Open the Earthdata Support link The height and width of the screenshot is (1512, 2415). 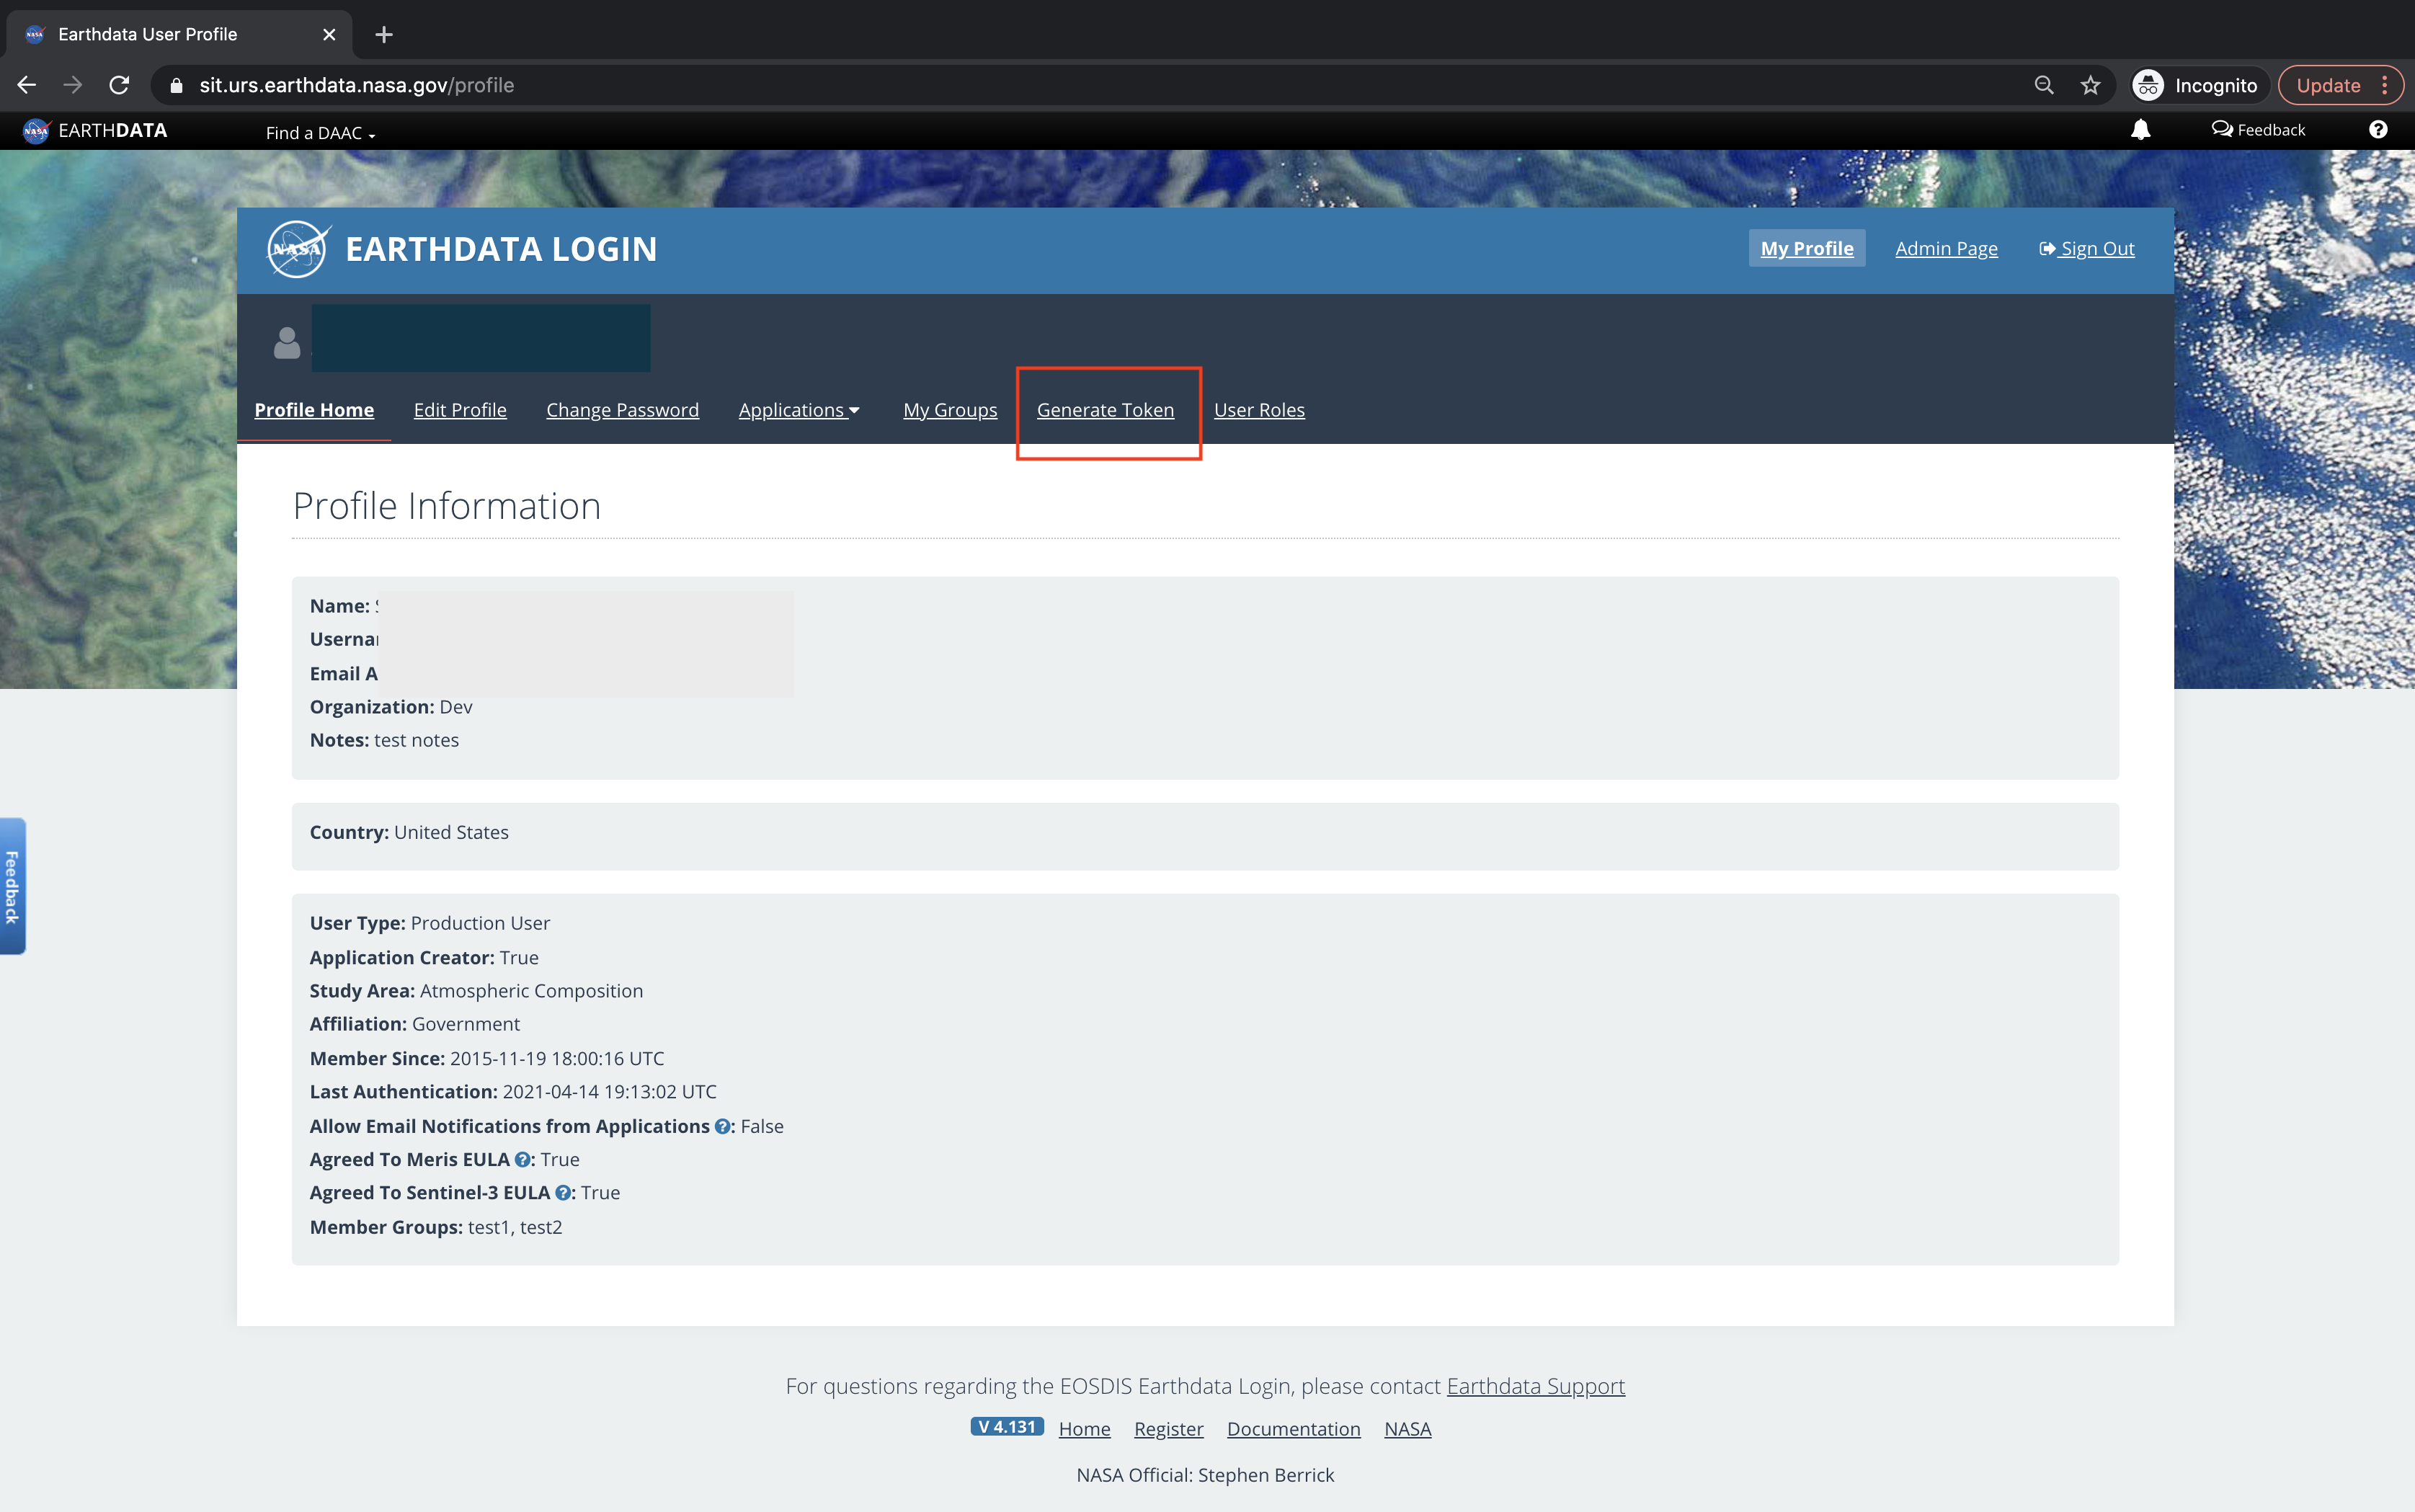(1535, 1386)
